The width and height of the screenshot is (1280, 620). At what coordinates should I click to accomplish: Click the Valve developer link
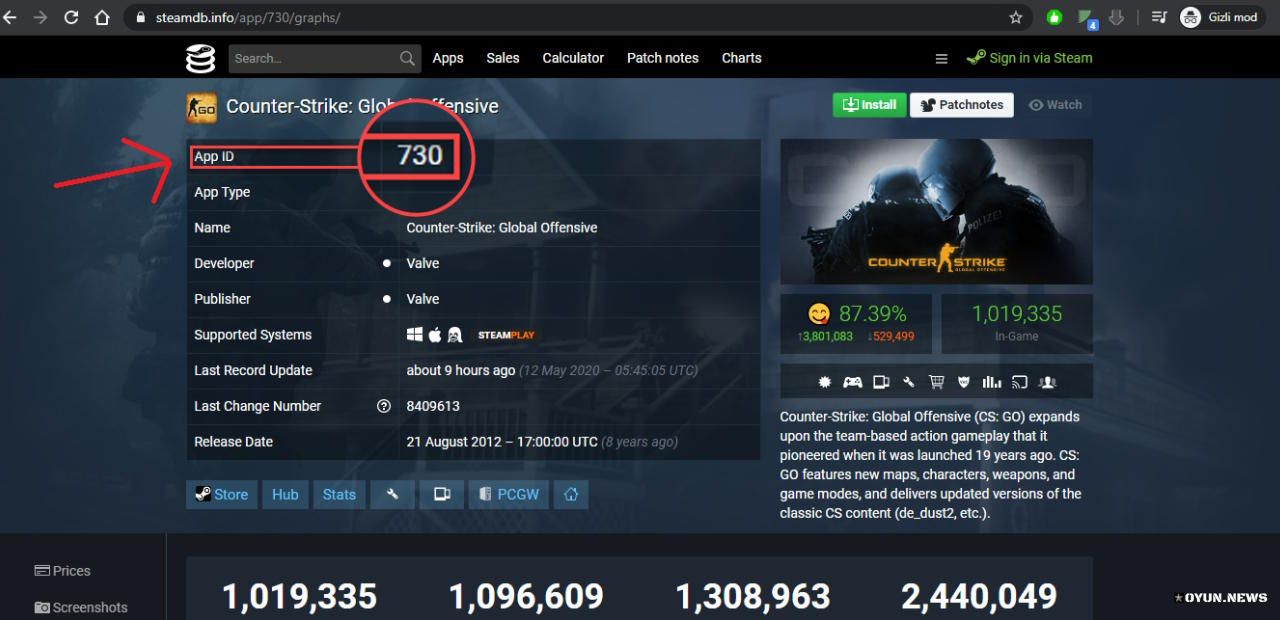pyautogui.click(x=423, y=263)
